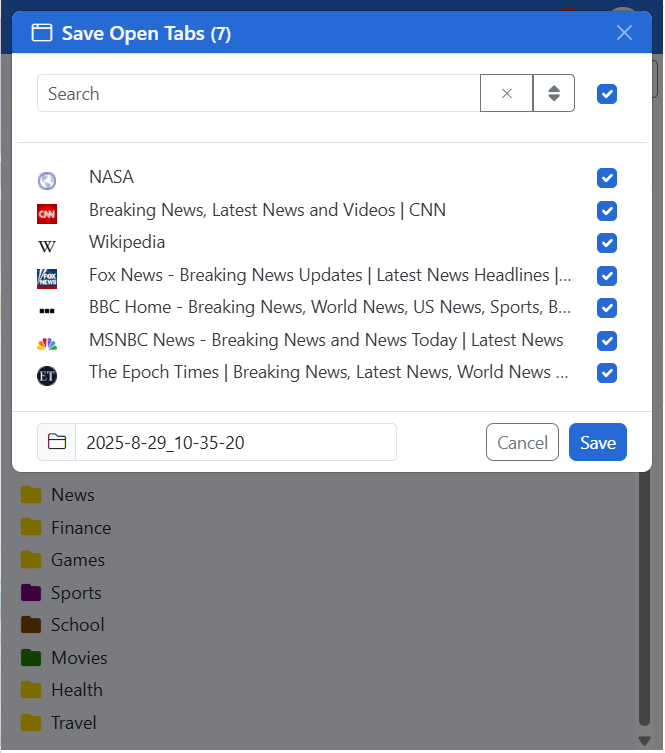The width and height of the screenshot is (665, 753).
Task: Open the Games folder label
Action: pyautogui.click(x=78, y=560)
